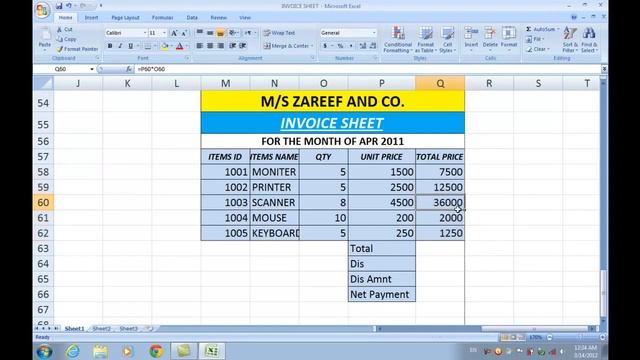Open the Fill dropdown in Editing

pyautogui.click(x=534, y=39)
